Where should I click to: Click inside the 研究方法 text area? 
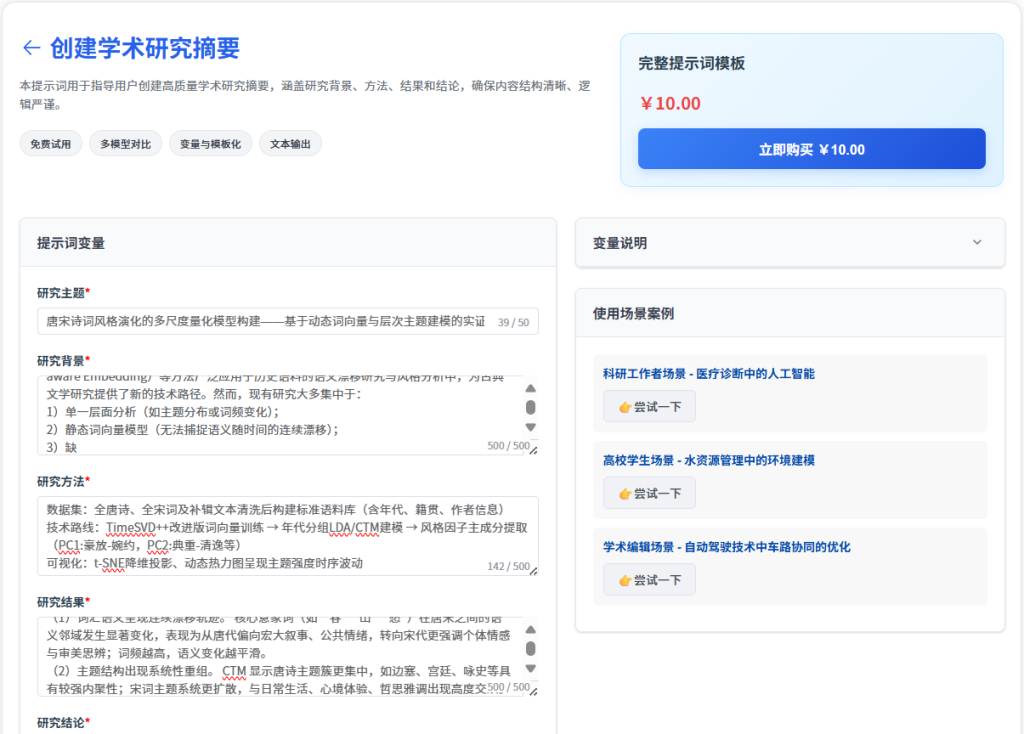click(280, 535)
